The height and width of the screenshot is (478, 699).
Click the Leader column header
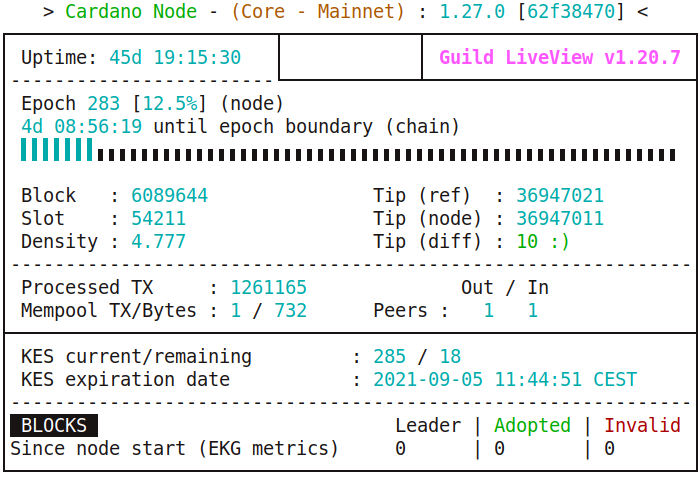coord(428,426)
